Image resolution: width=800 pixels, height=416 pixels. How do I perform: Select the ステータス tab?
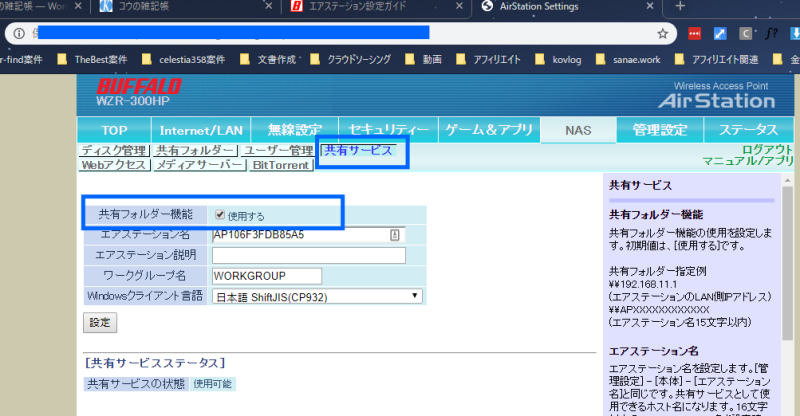747,130
